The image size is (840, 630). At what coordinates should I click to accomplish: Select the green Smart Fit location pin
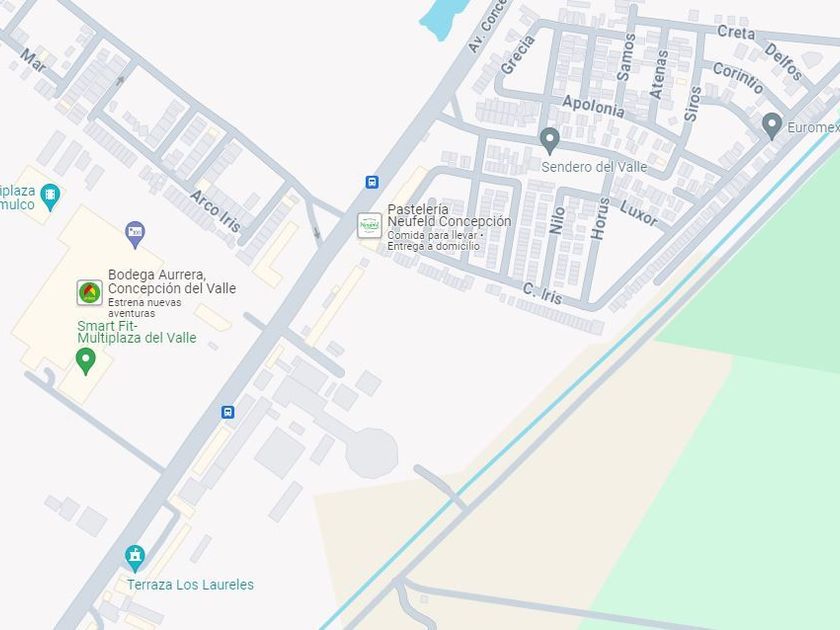pos(86,361)
